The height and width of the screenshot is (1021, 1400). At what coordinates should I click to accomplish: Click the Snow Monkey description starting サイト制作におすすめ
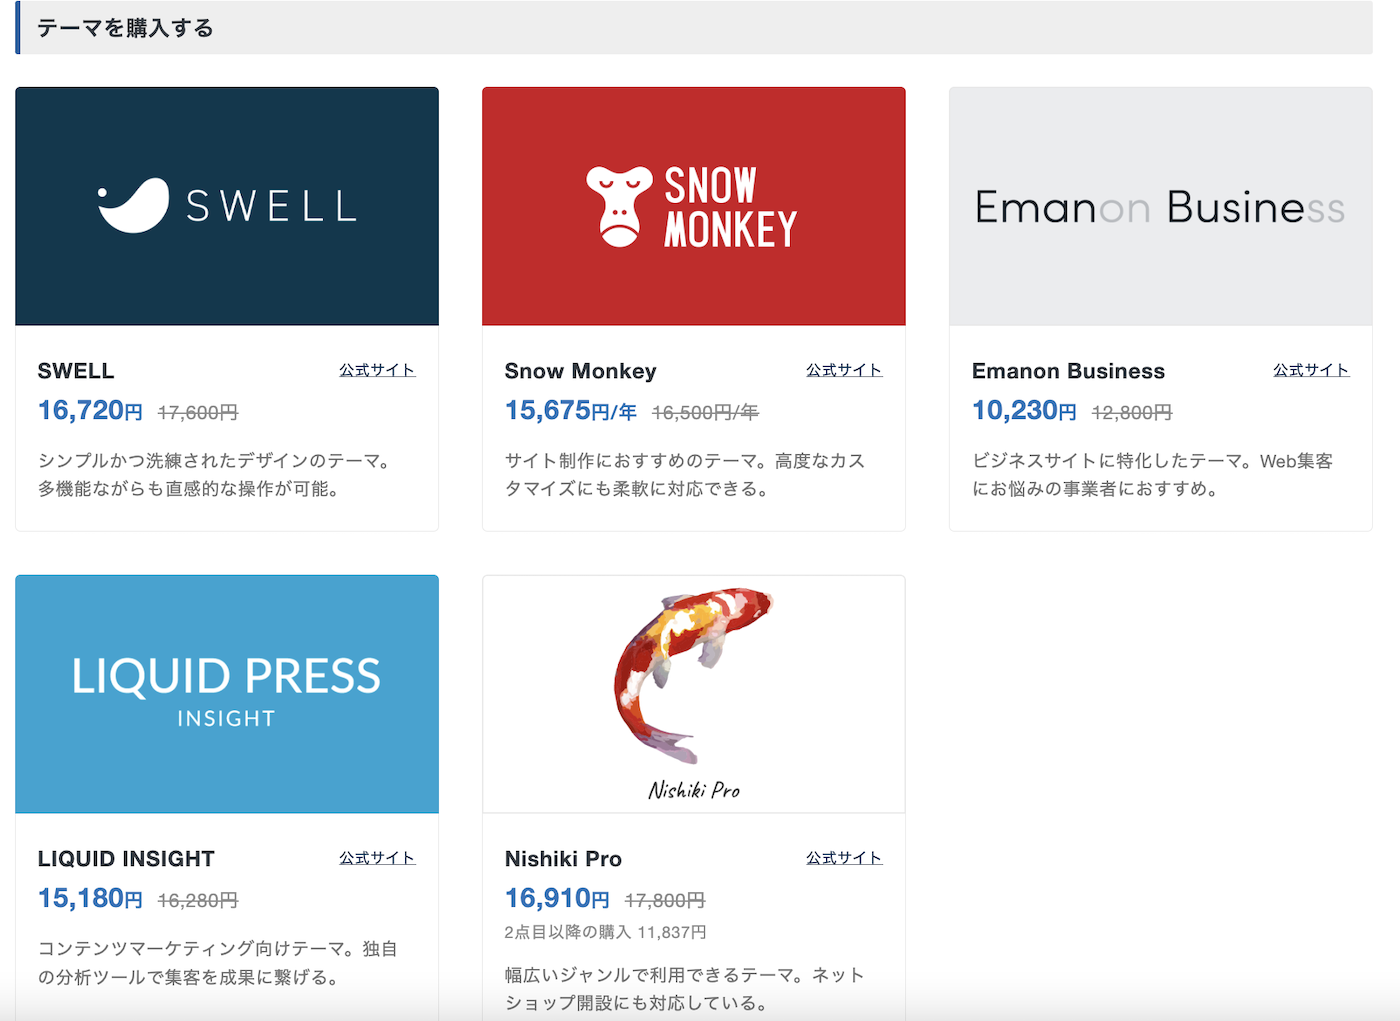click(685, 475)
